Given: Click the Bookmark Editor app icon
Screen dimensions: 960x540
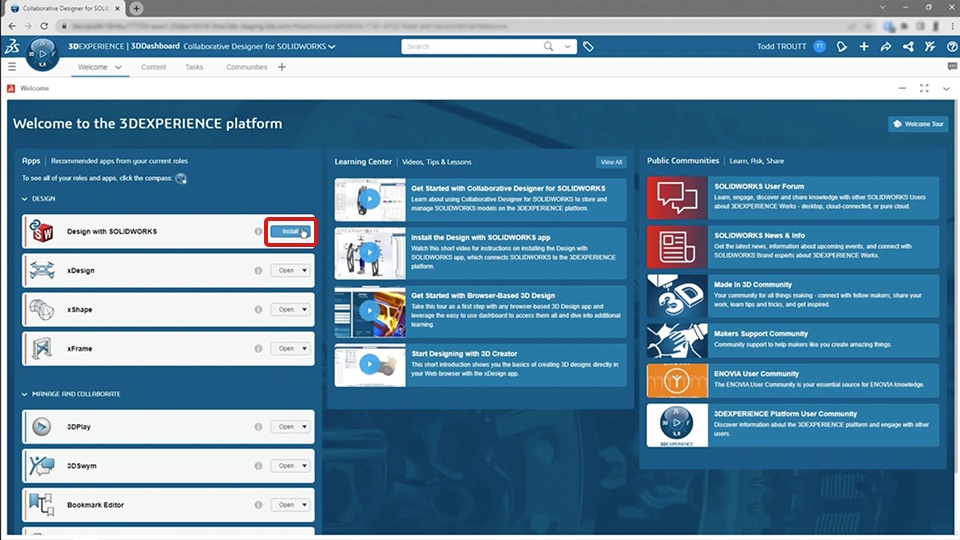Looking at the screenshot, I should point(42,505).
